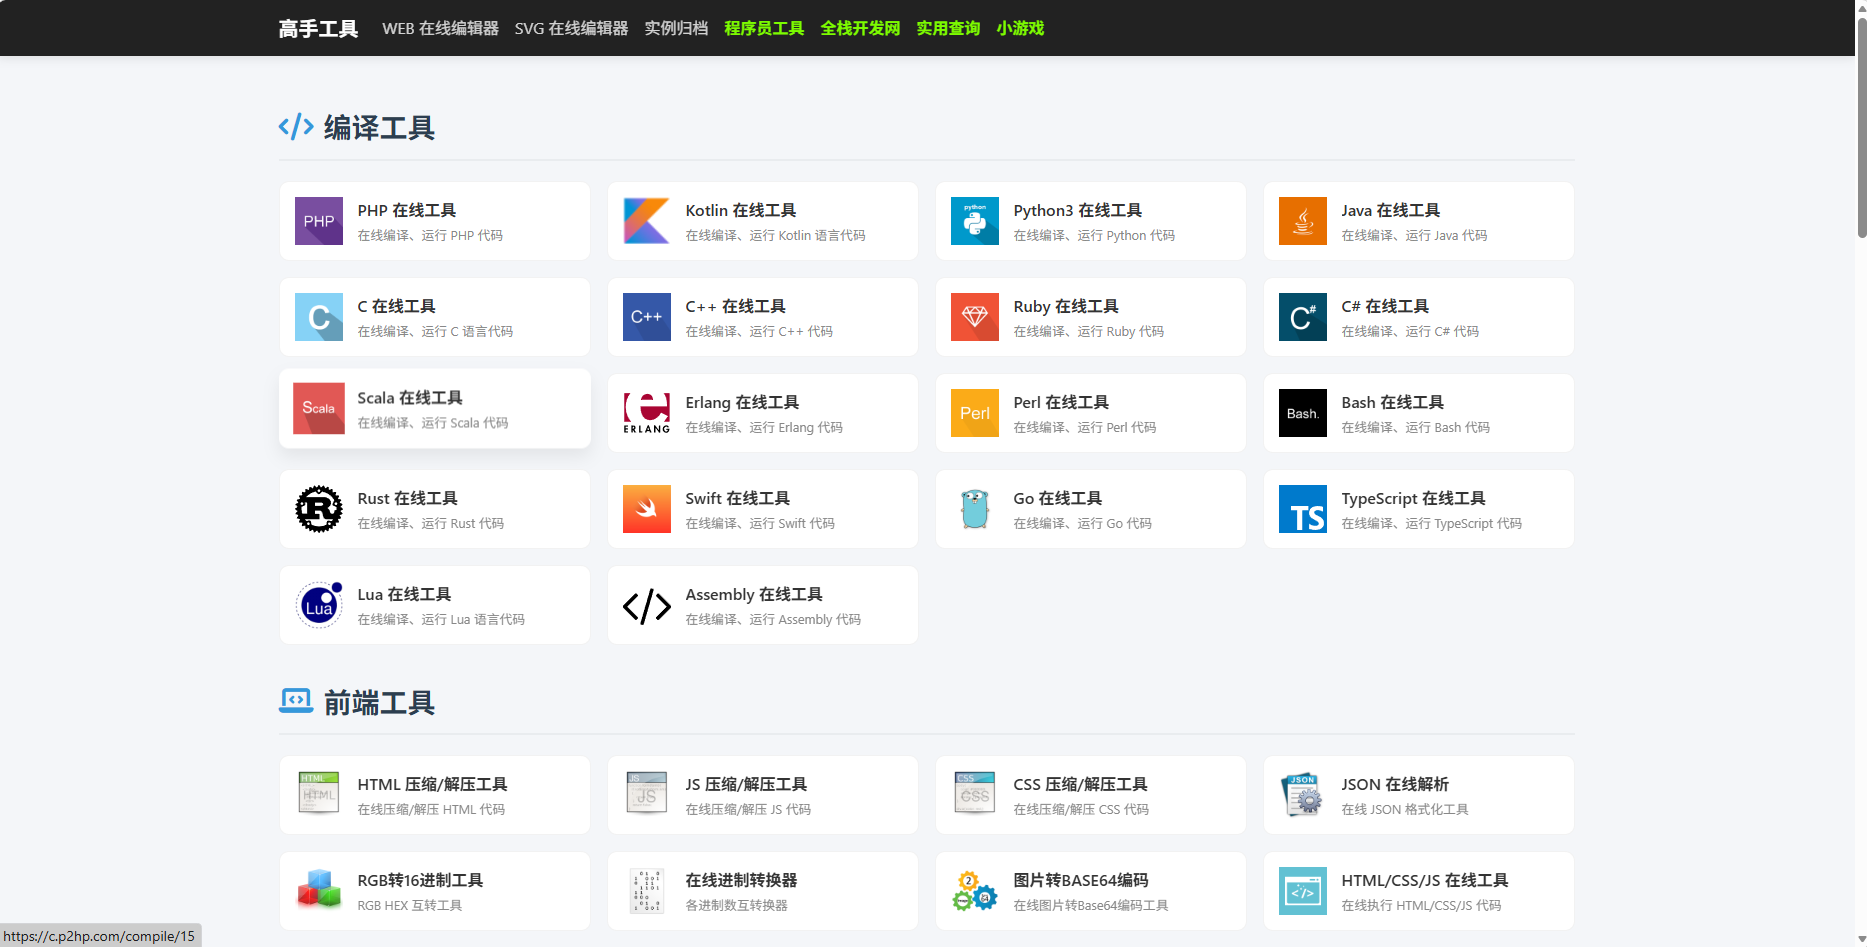1867x947 pixels.
Task: Open JSON 在线解析 tool link
Action: click(x=1394, y=785)
